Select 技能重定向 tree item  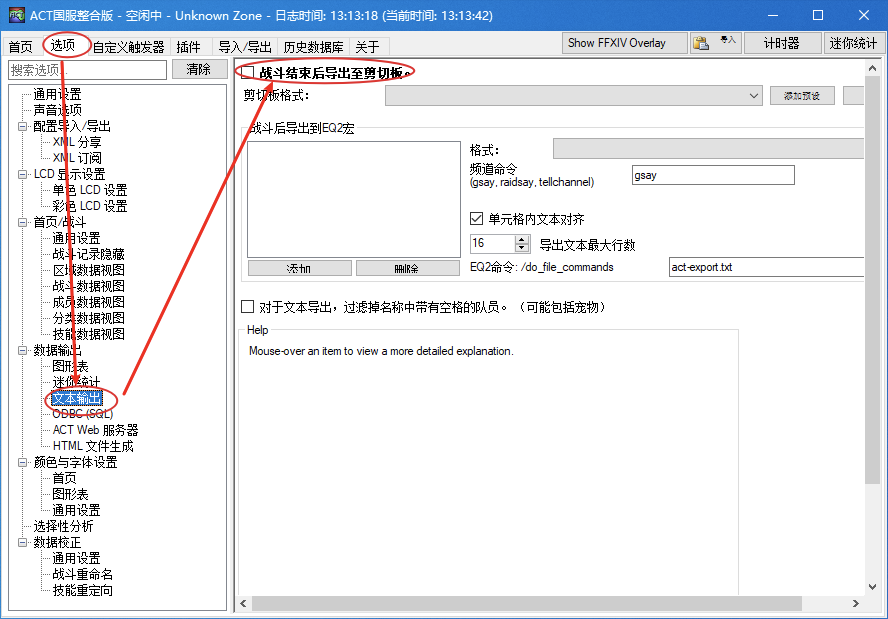click(83, 591)
